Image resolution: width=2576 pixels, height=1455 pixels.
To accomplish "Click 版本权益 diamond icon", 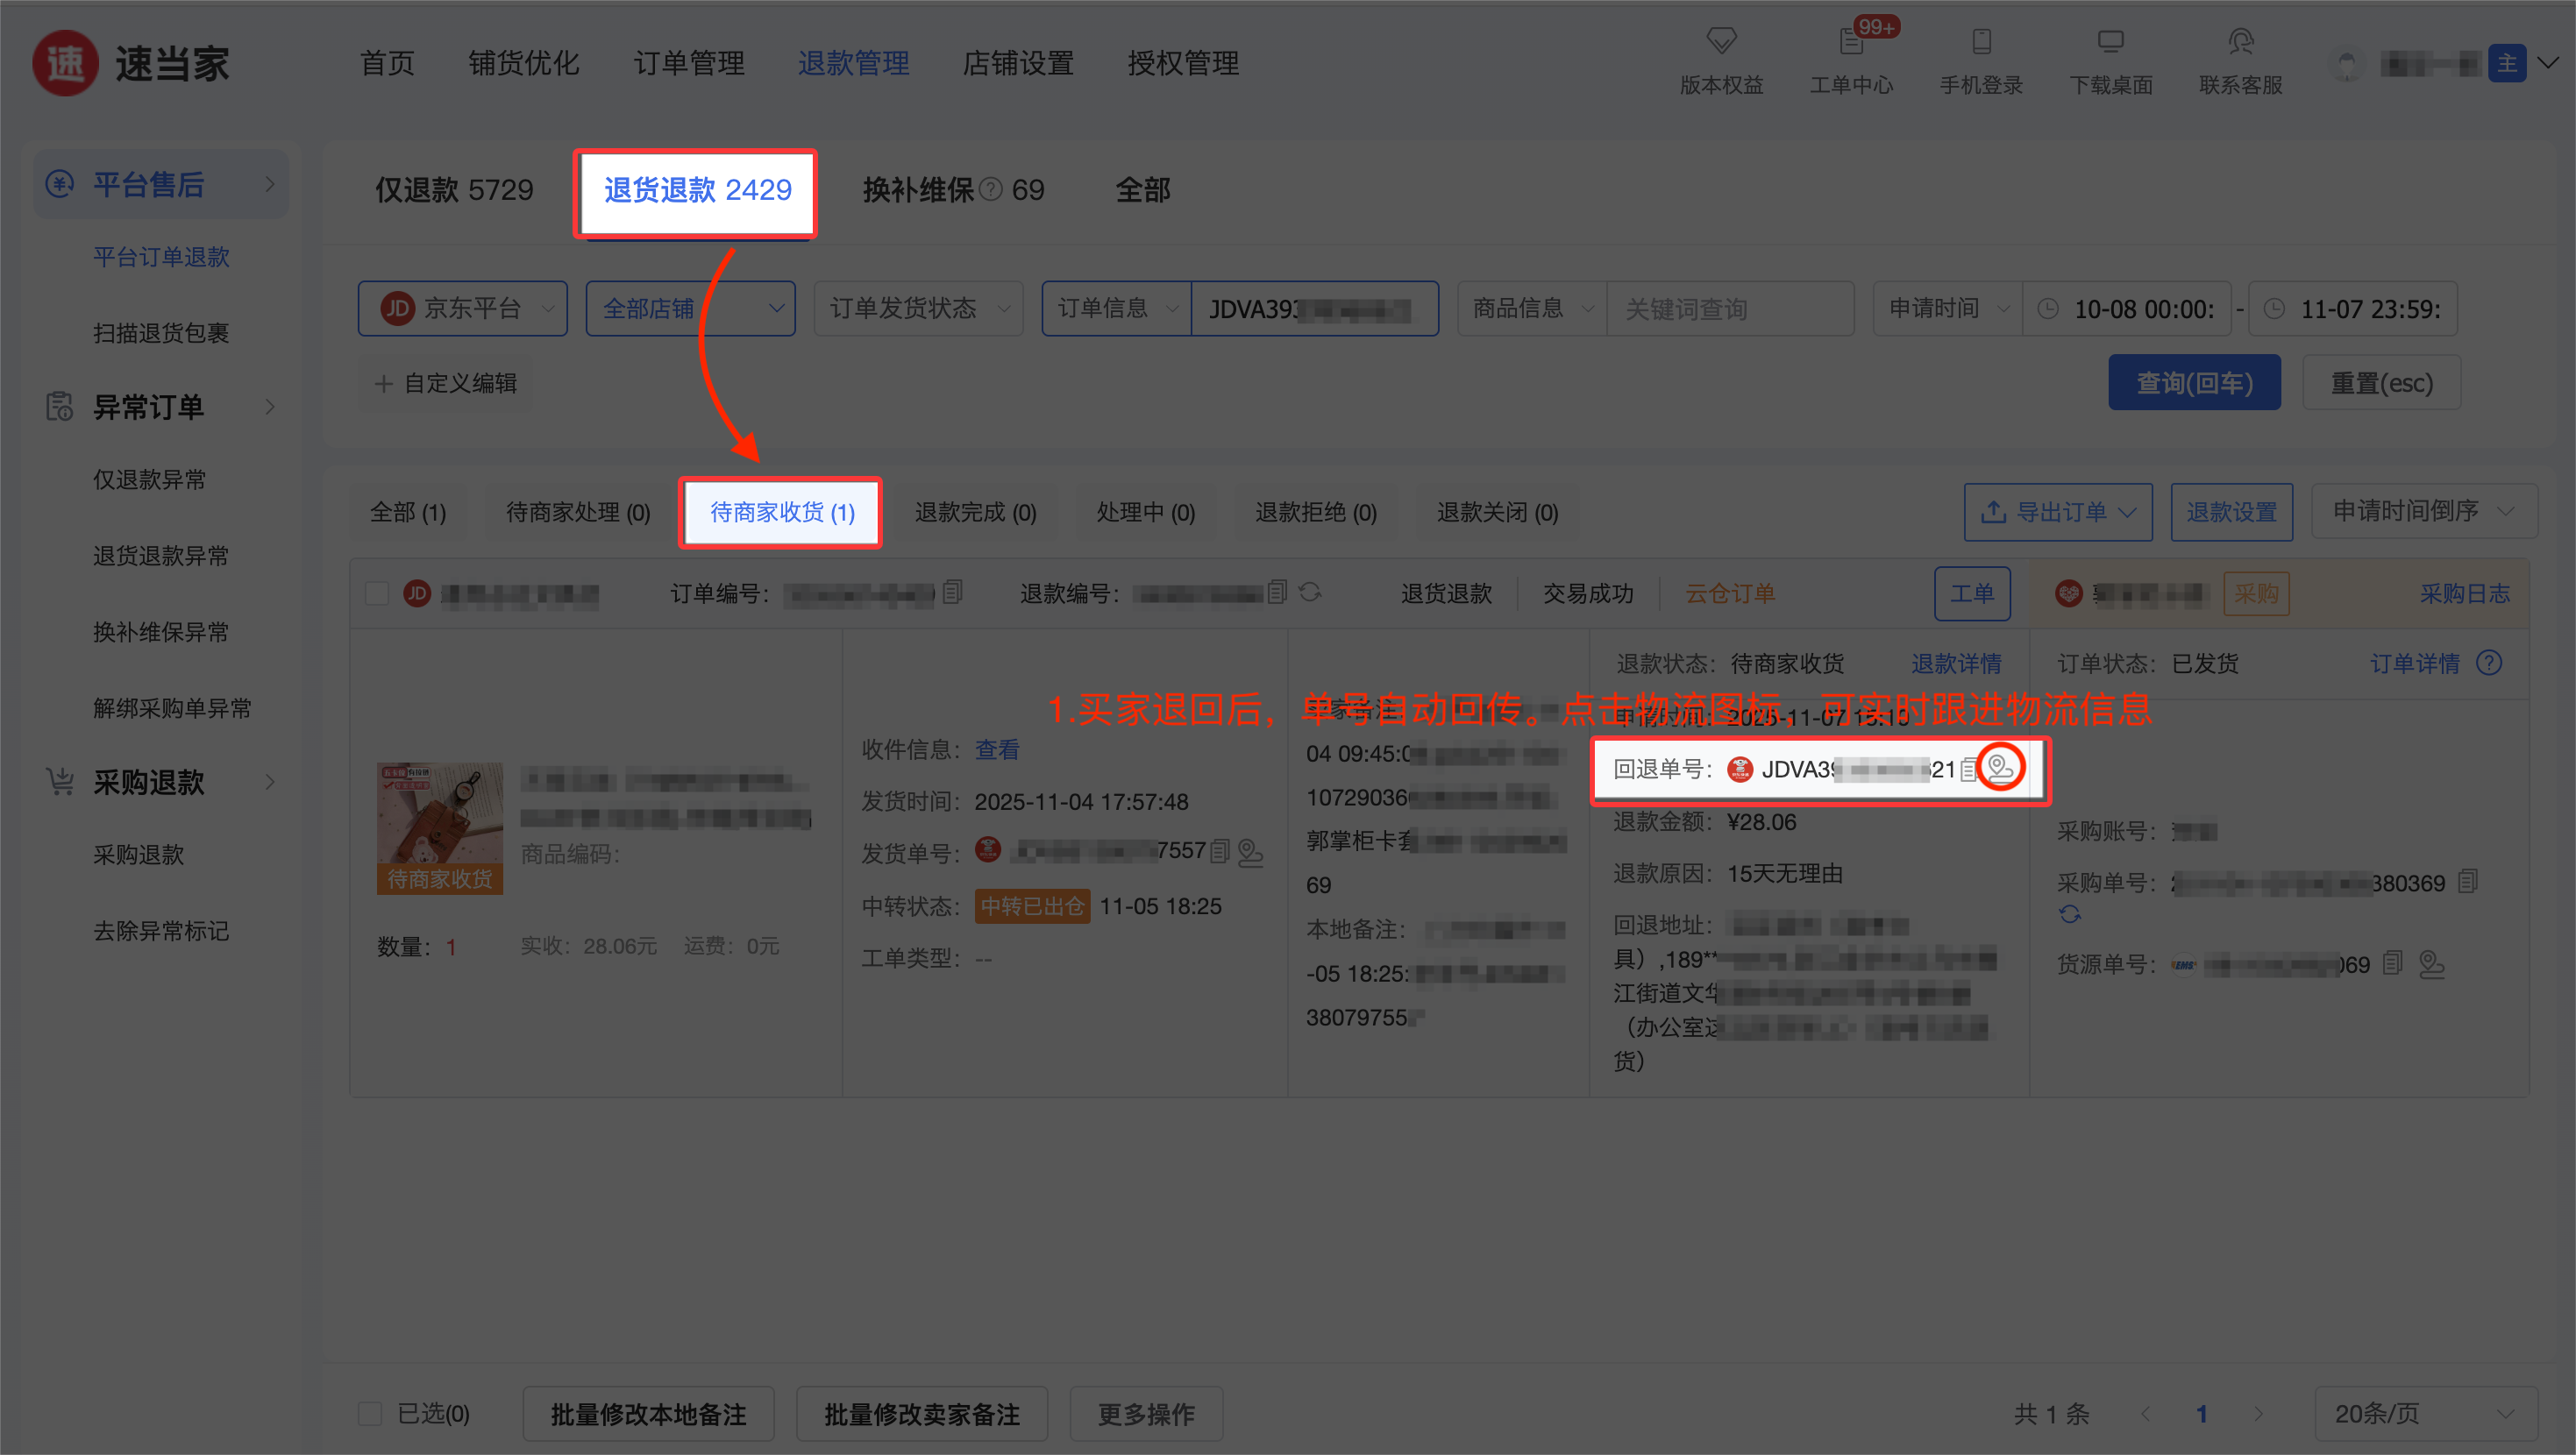I will 1721,42.
